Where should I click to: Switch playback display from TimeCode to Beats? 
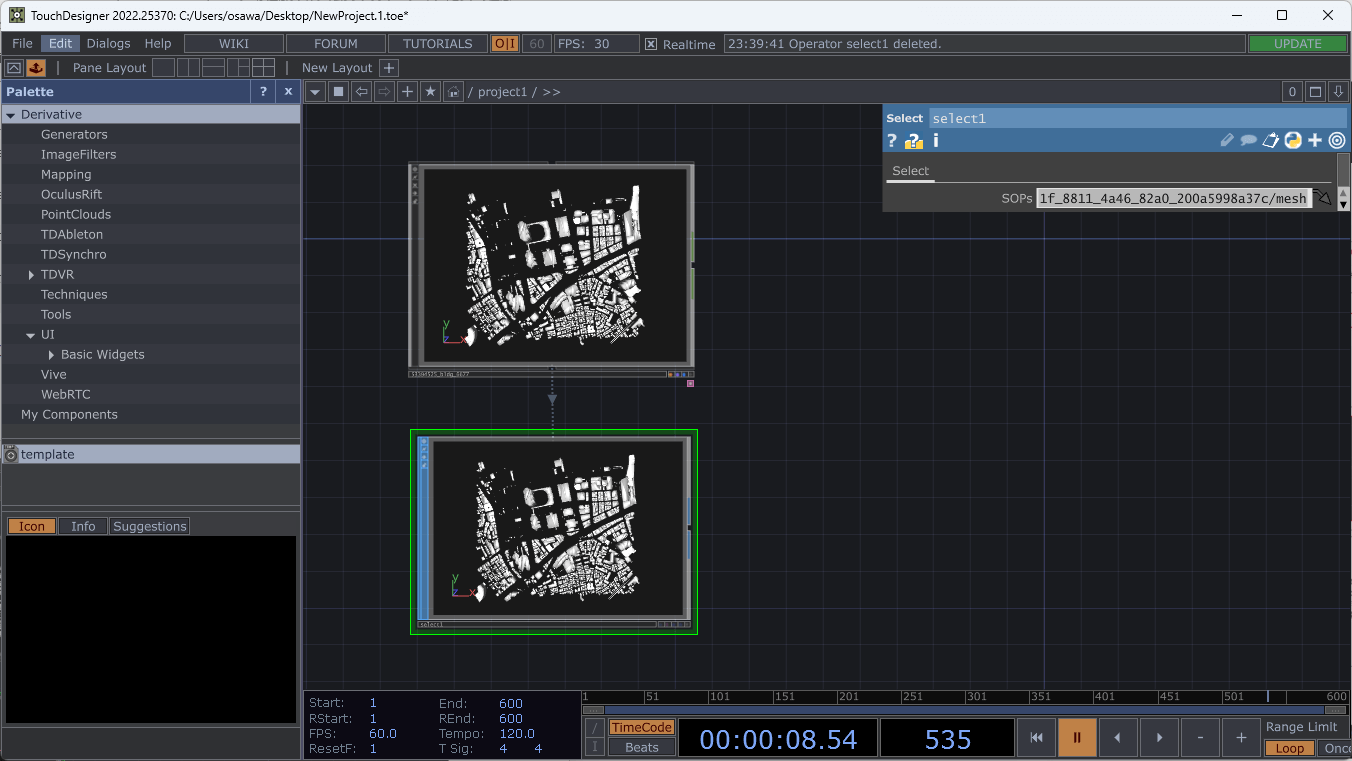pos(641,747)
